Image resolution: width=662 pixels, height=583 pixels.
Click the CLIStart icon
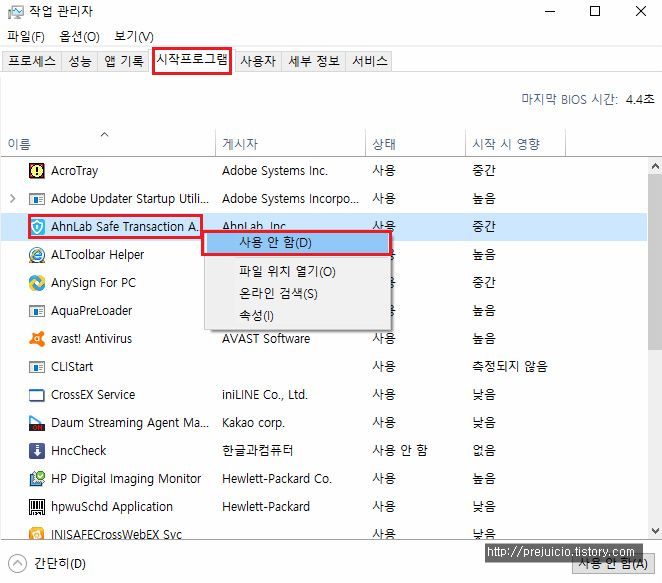37,367
